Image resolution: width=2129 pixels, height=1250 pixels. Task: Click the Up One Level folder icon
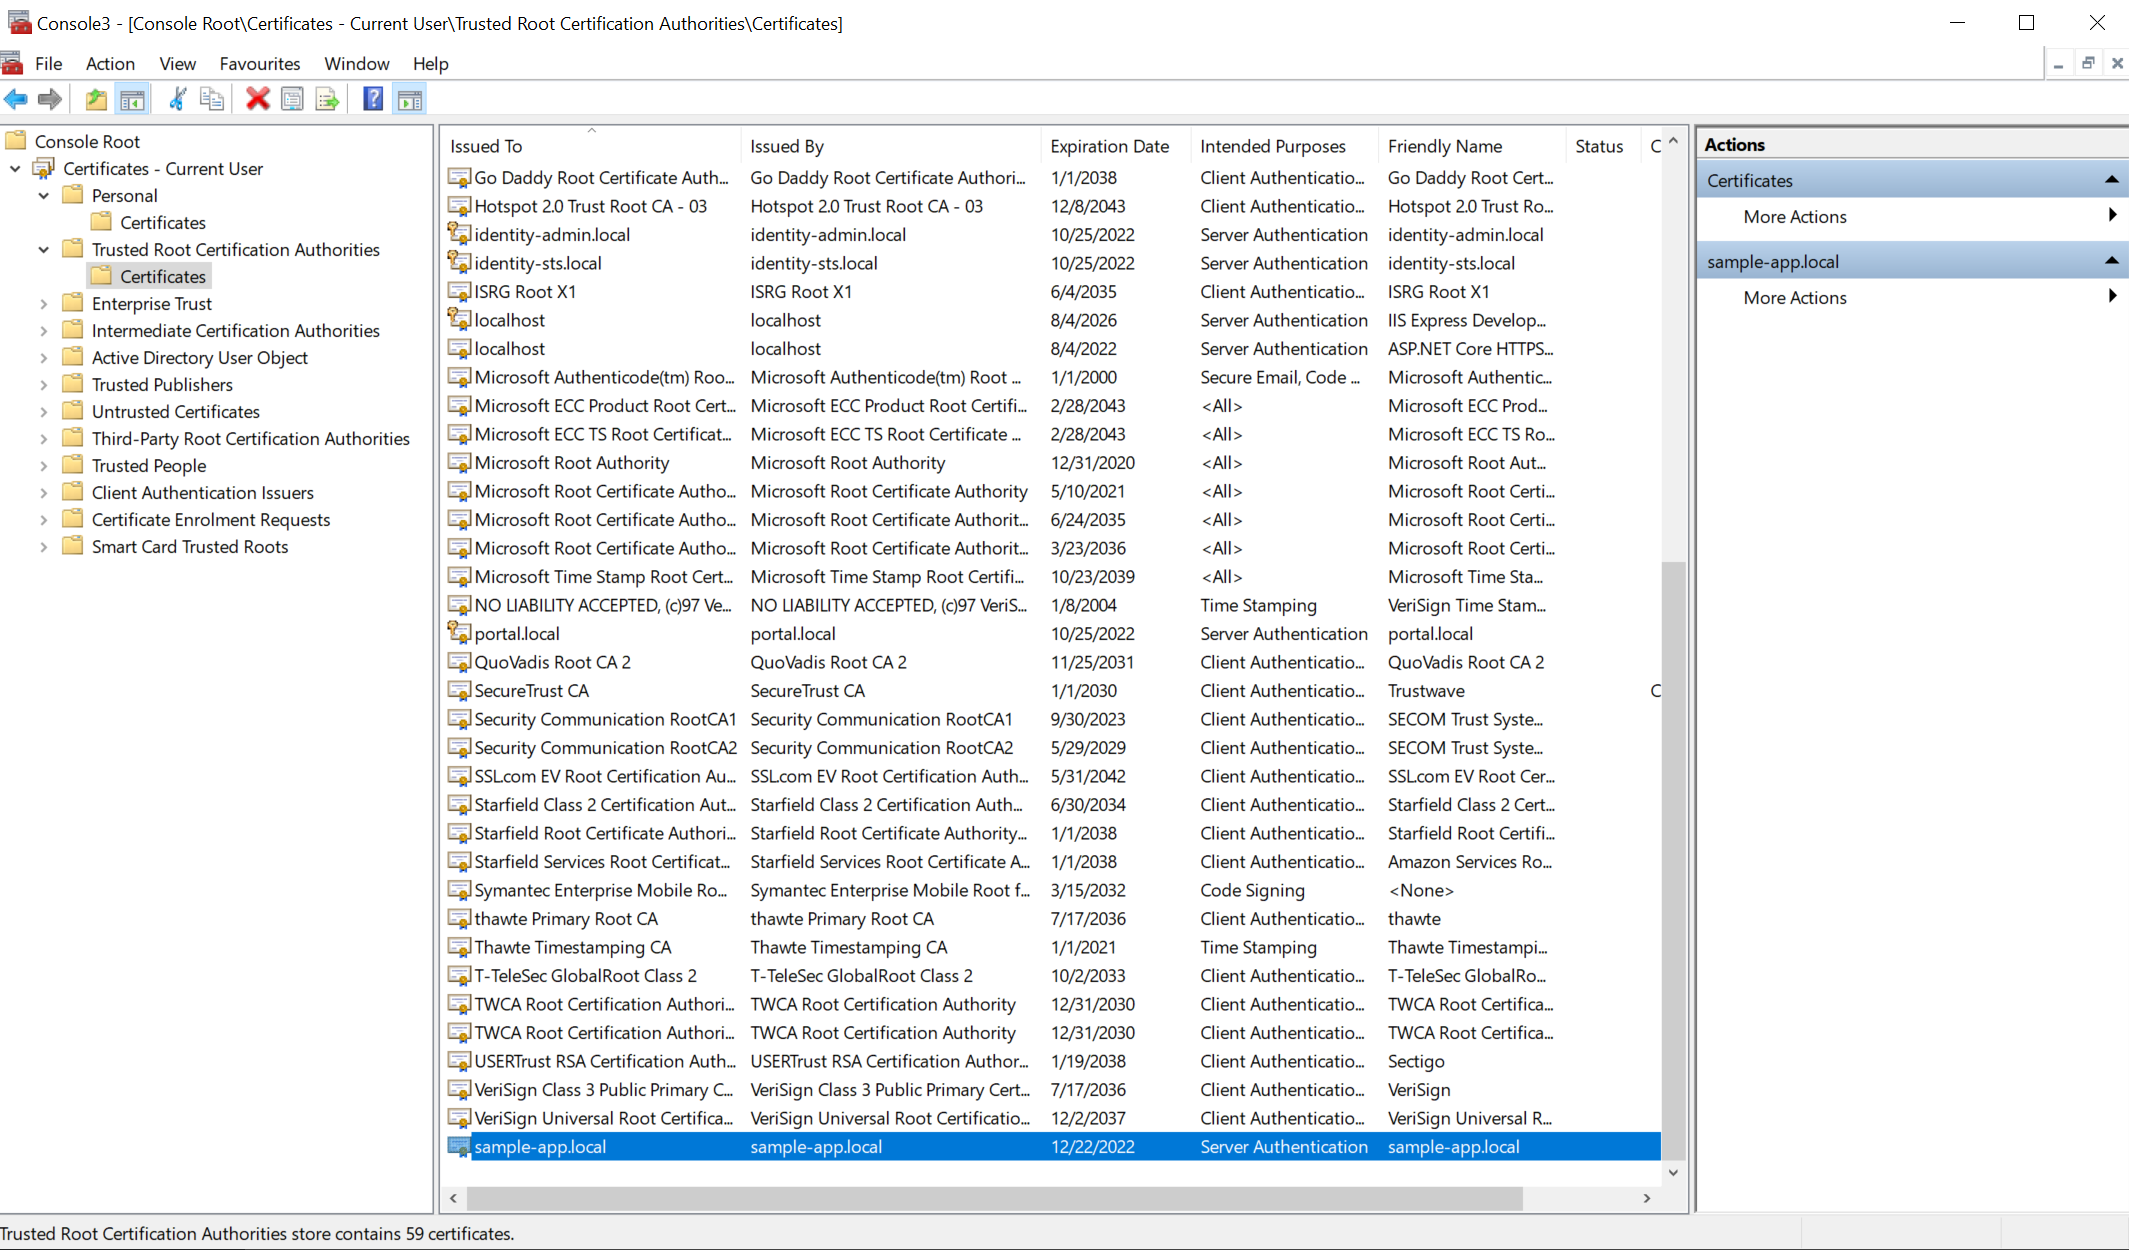[96, 99]
